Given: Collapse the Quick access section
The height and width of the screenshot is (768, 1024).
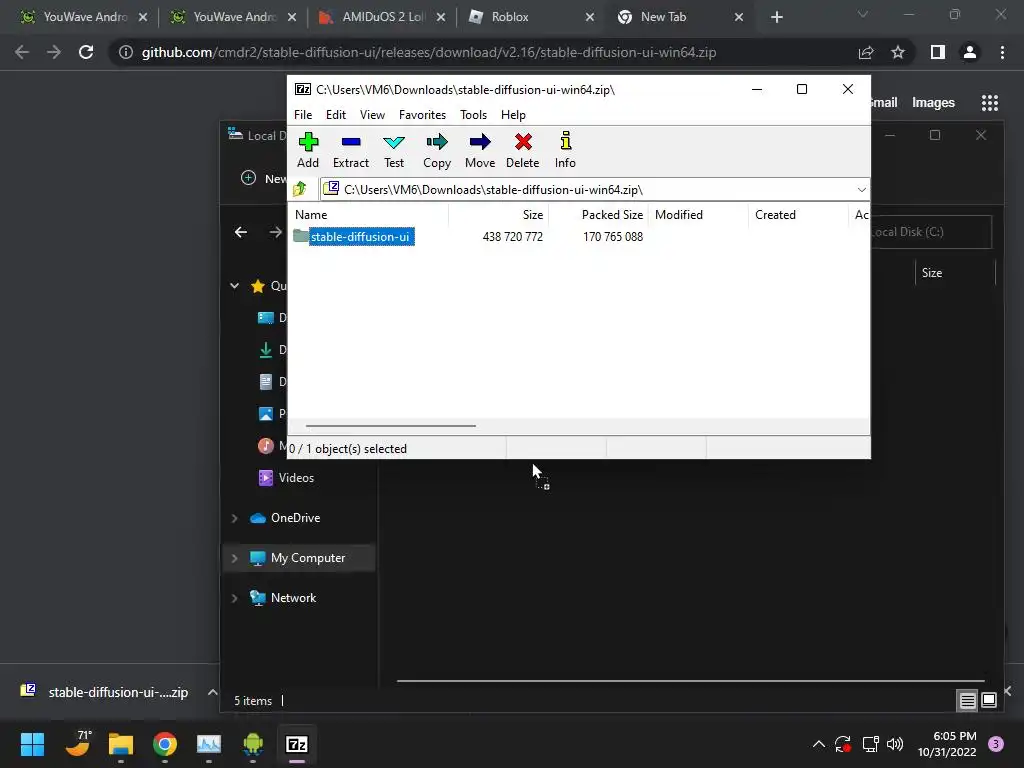Looking at the screenshot, I should click(234, 286).
